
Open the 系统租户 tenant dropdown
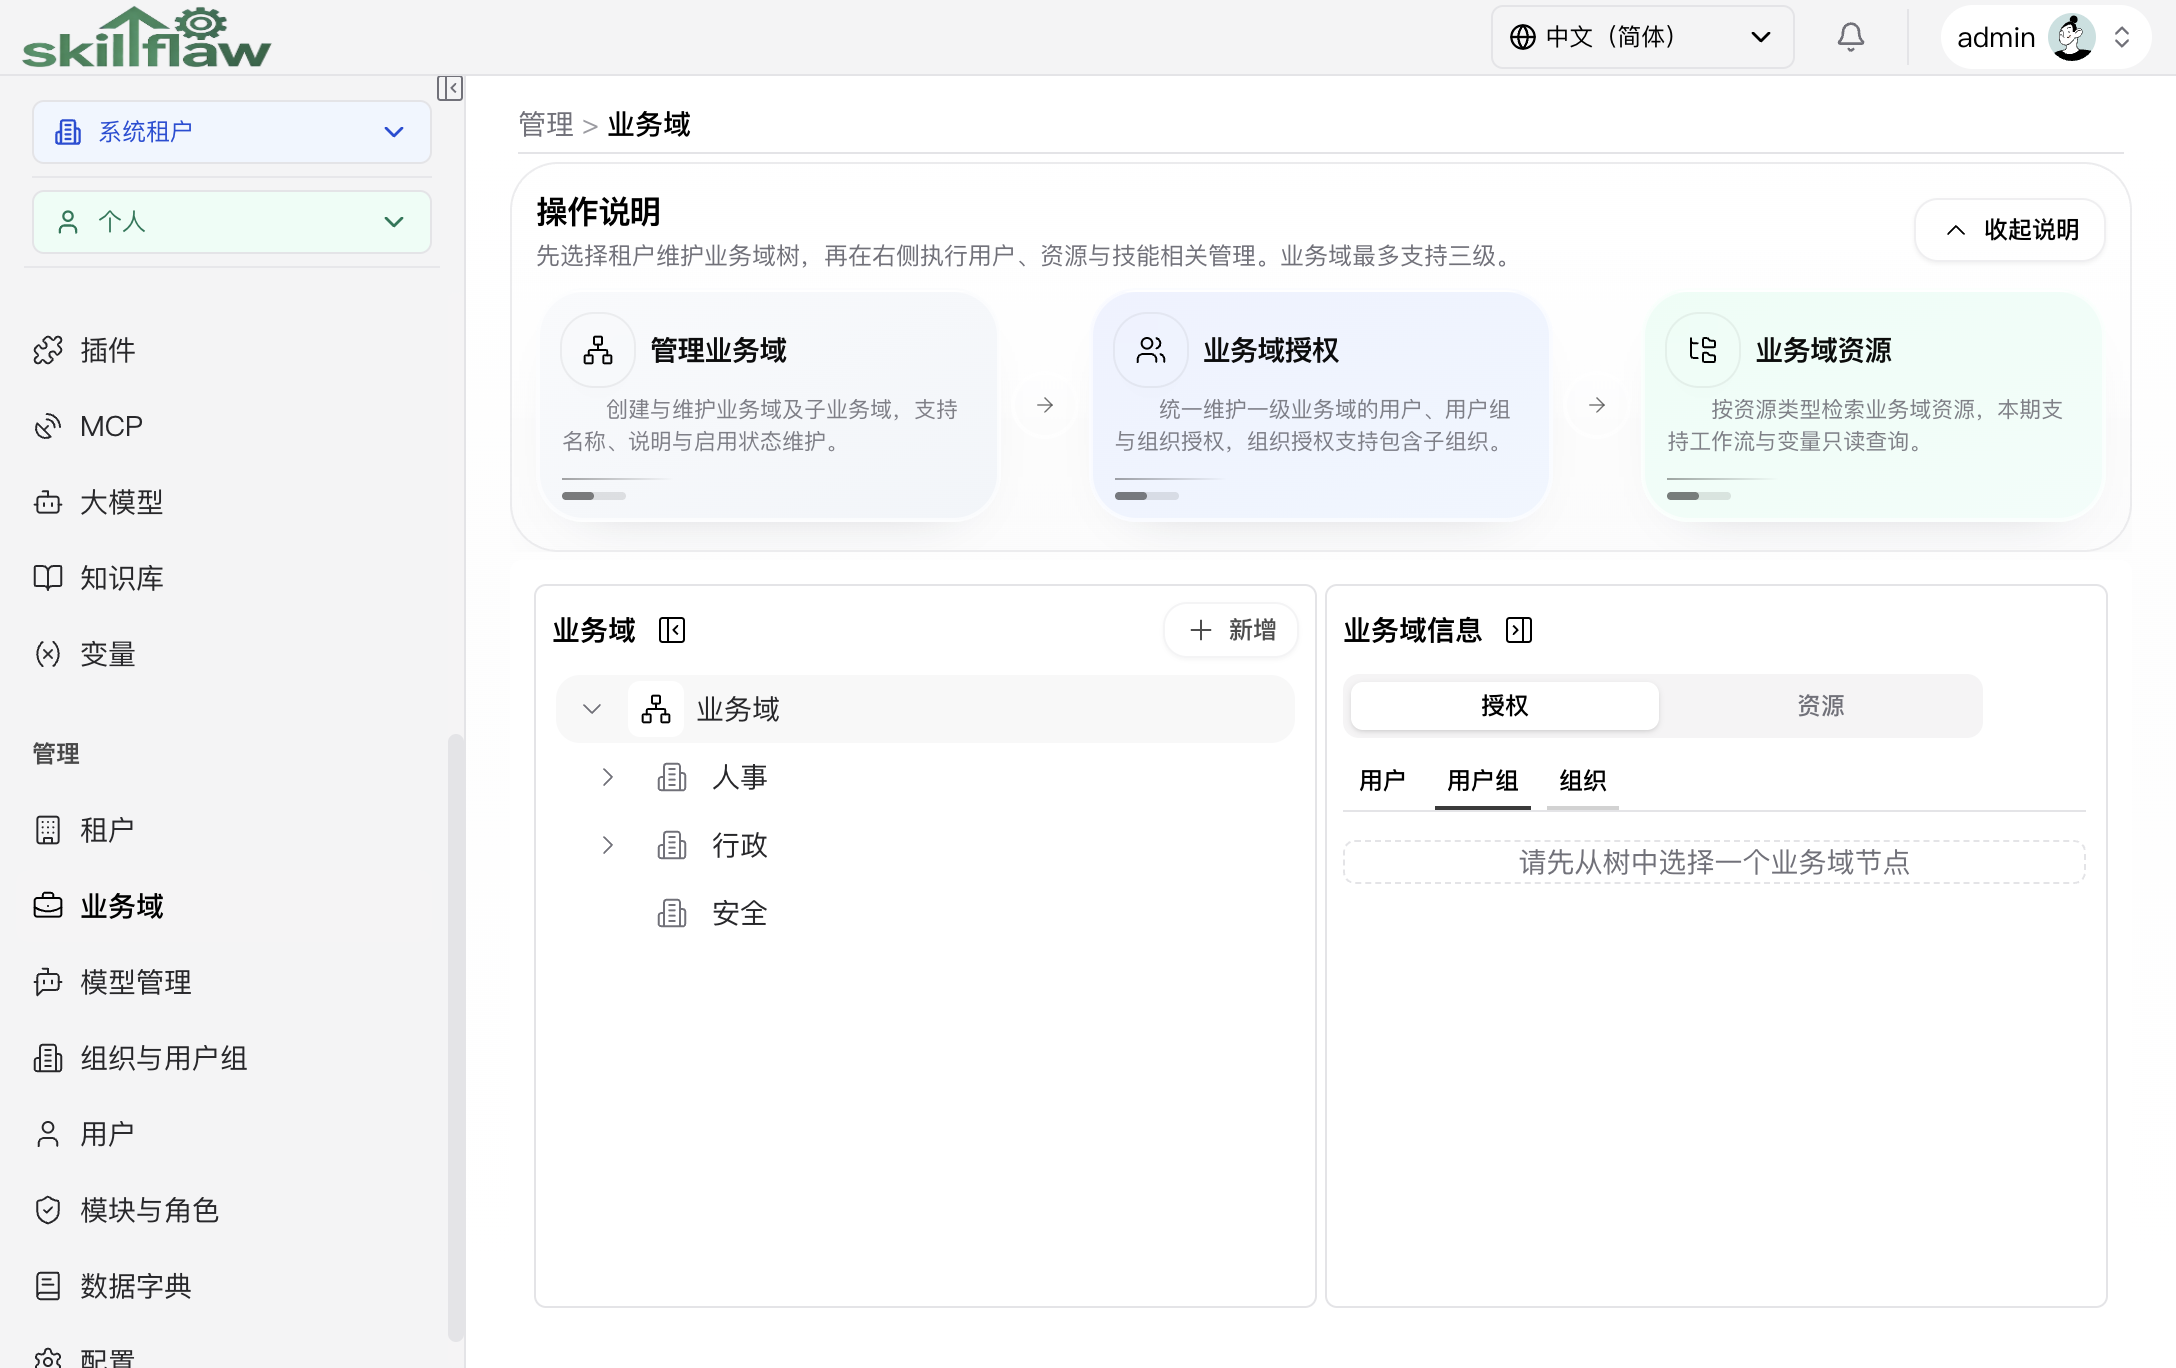(232, 132)
